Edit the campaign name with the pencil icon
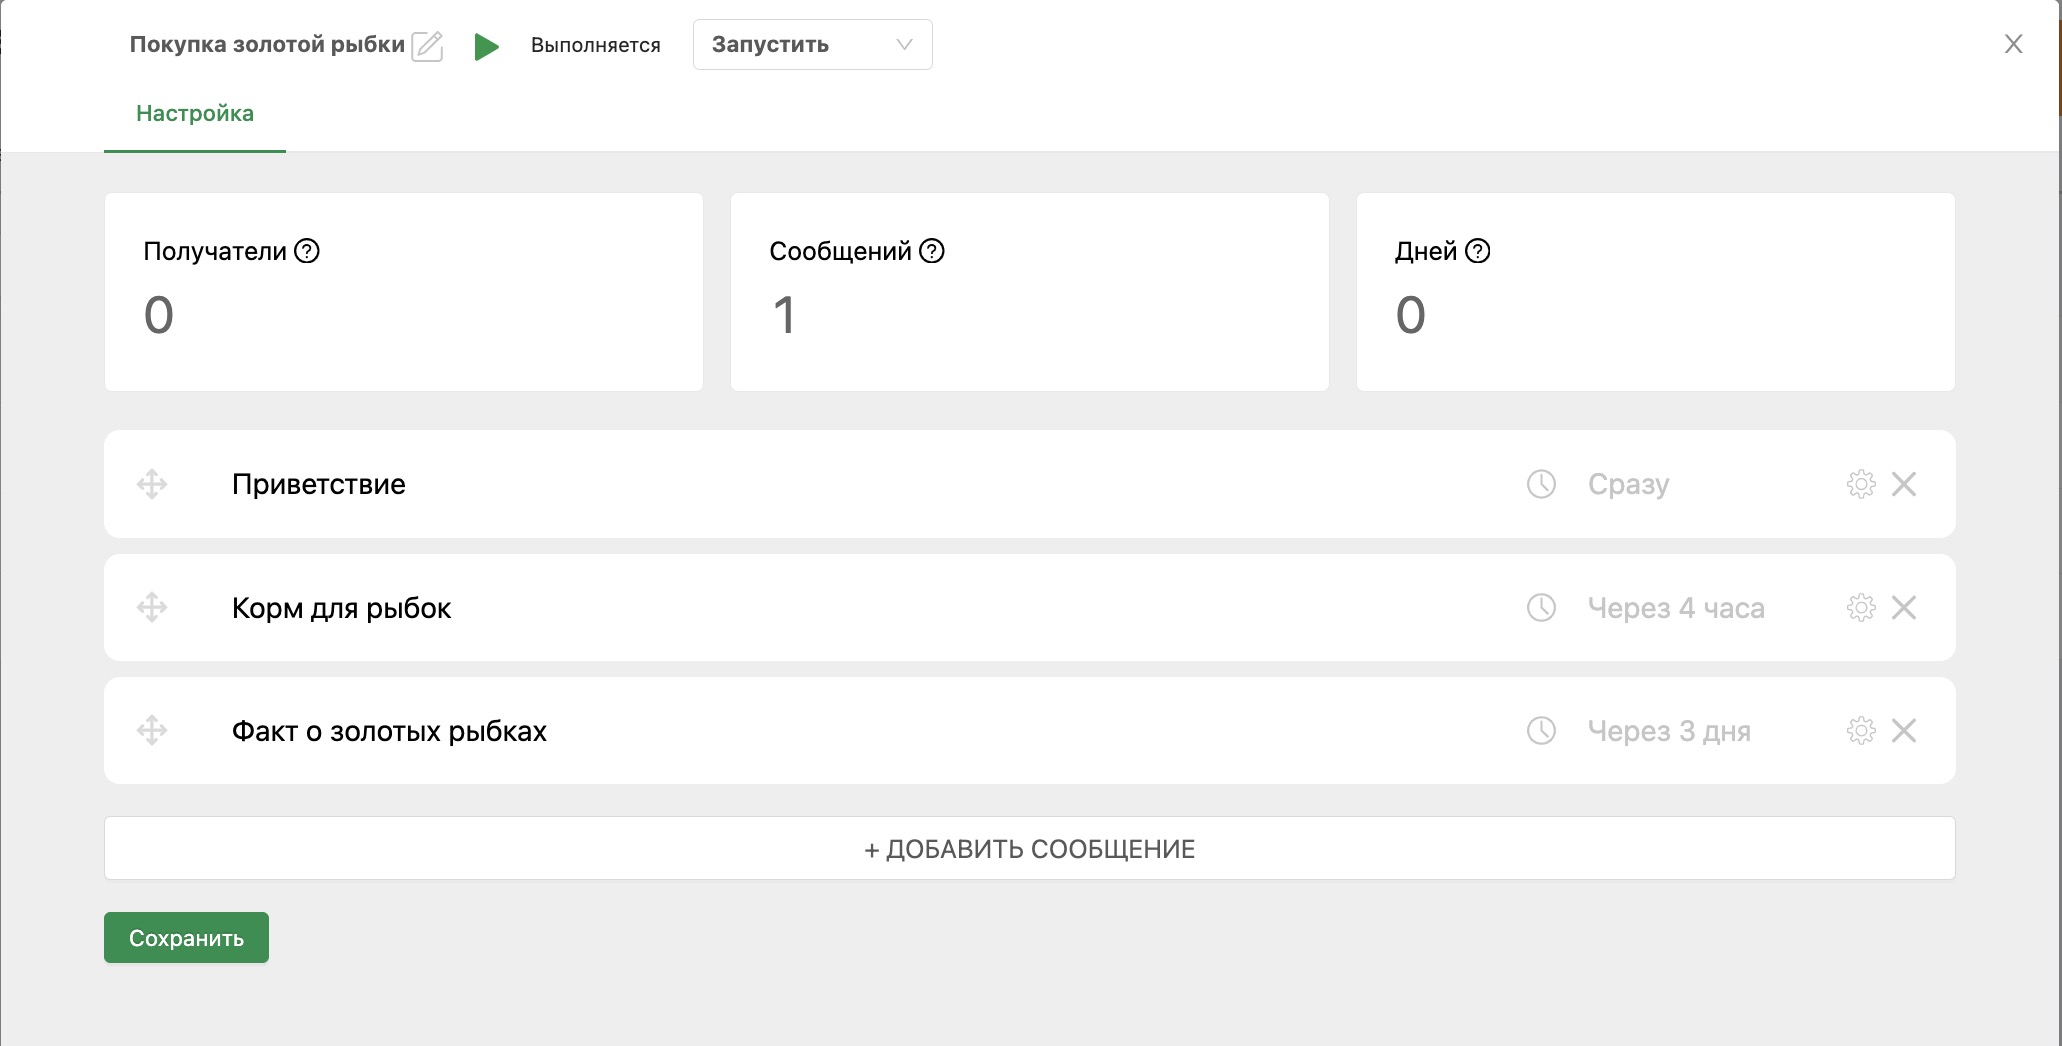The image size is (2062, 1046). 427,46
